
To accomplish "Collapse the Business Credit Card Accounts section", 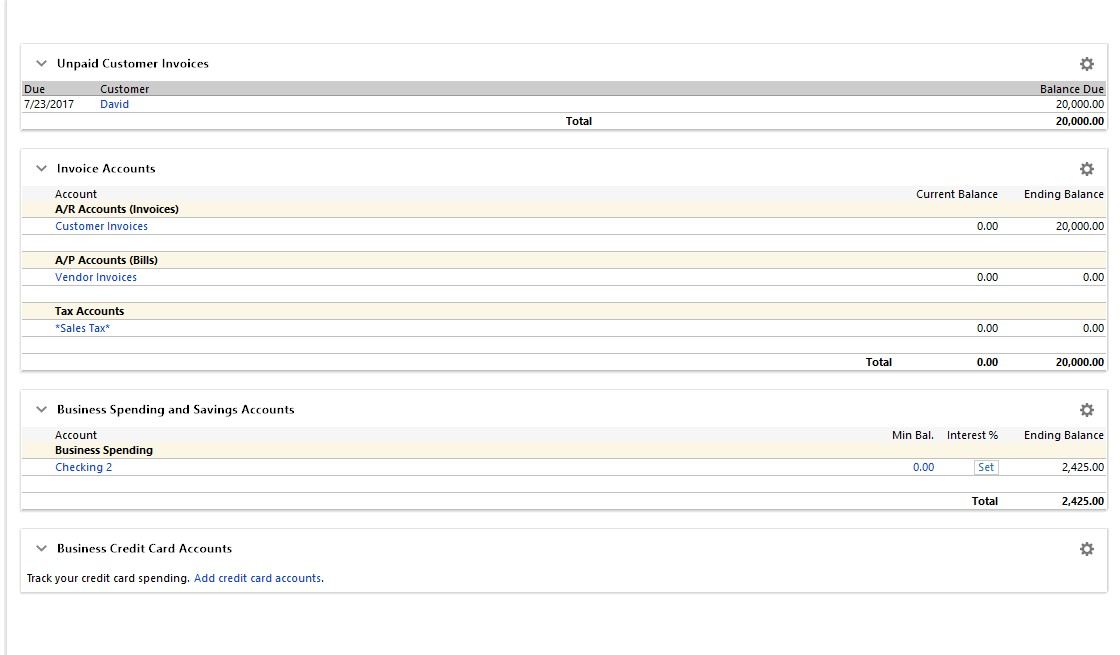I will [41, 549].
